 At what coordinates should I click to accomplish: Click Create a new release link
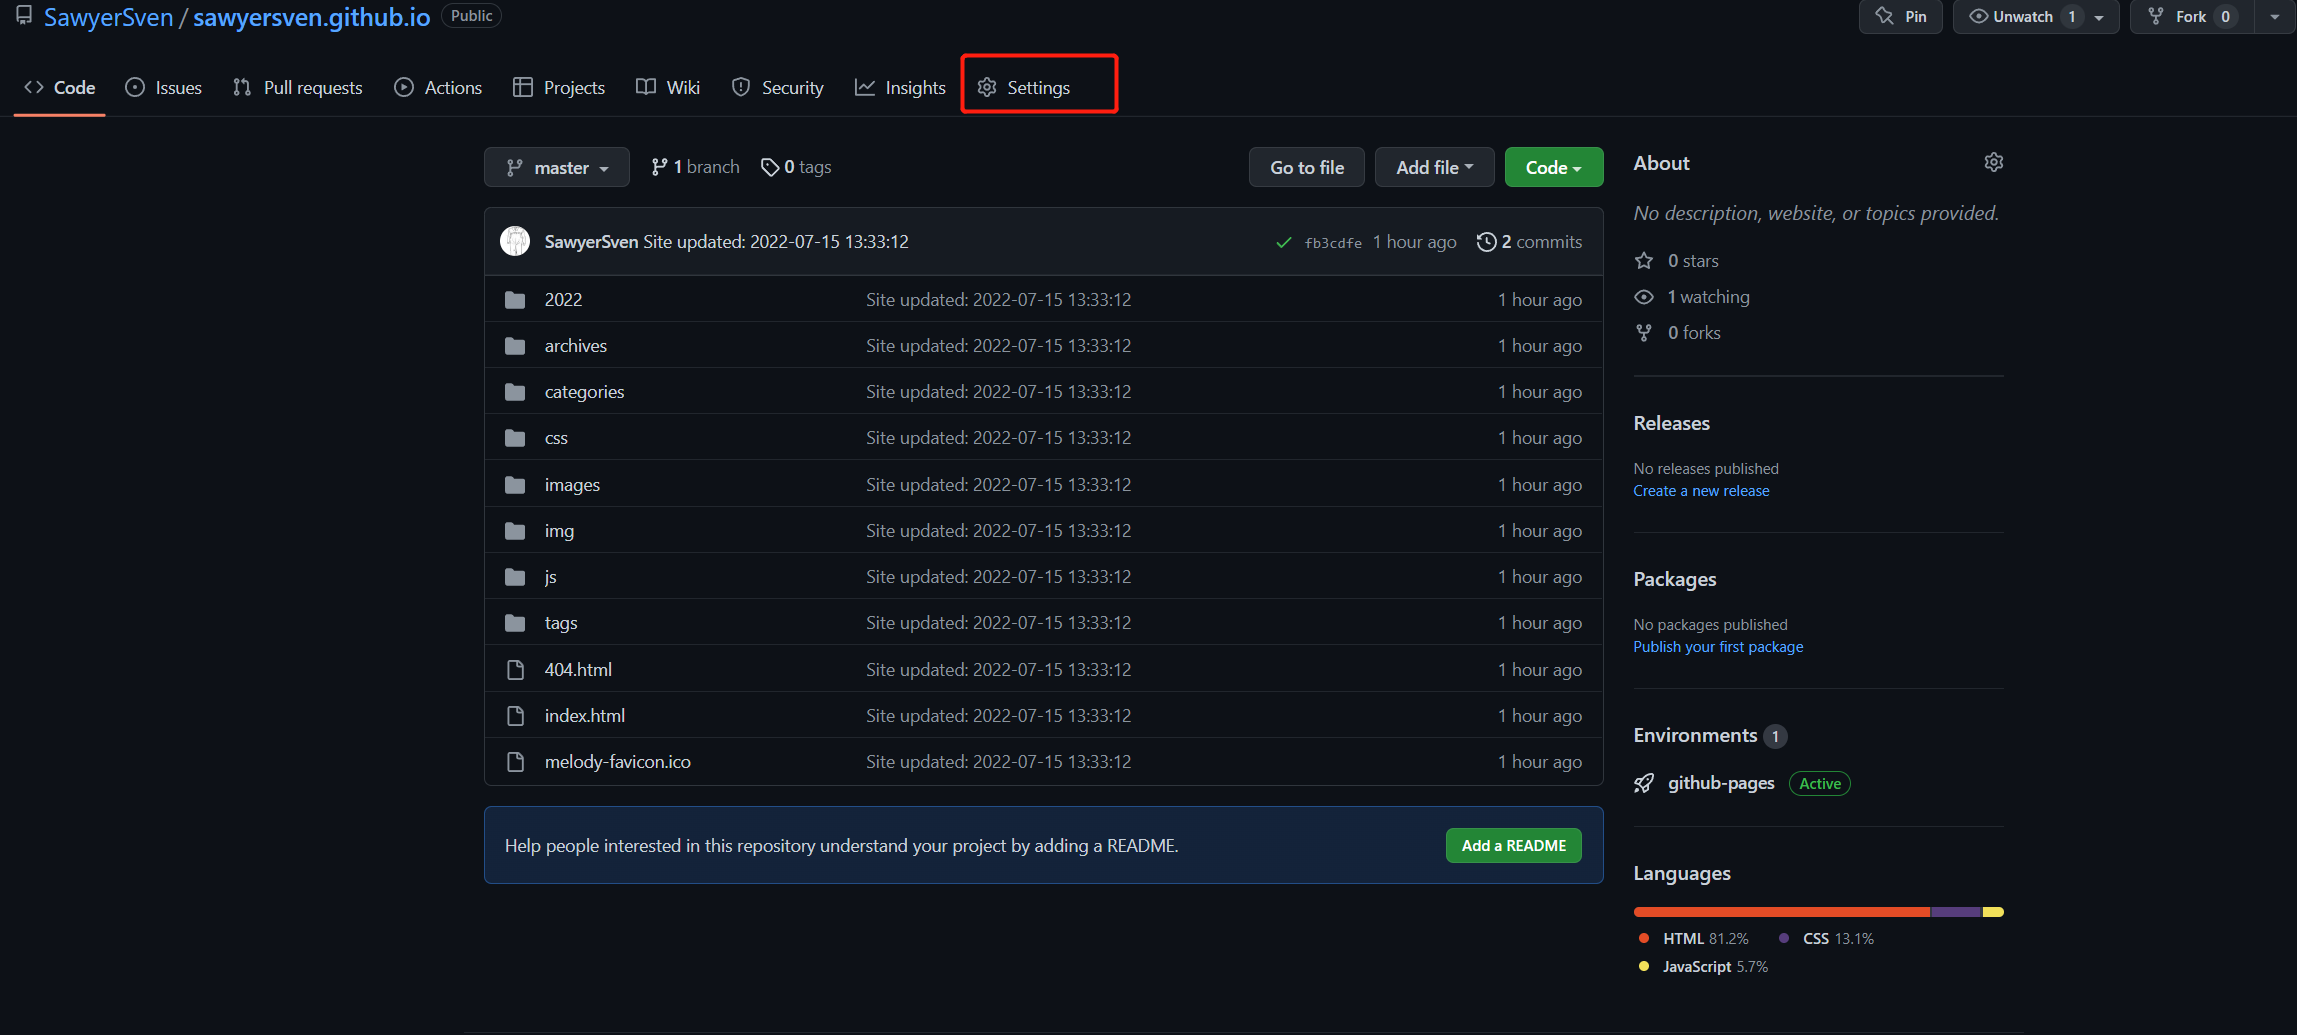click(x=1701, y=490)
